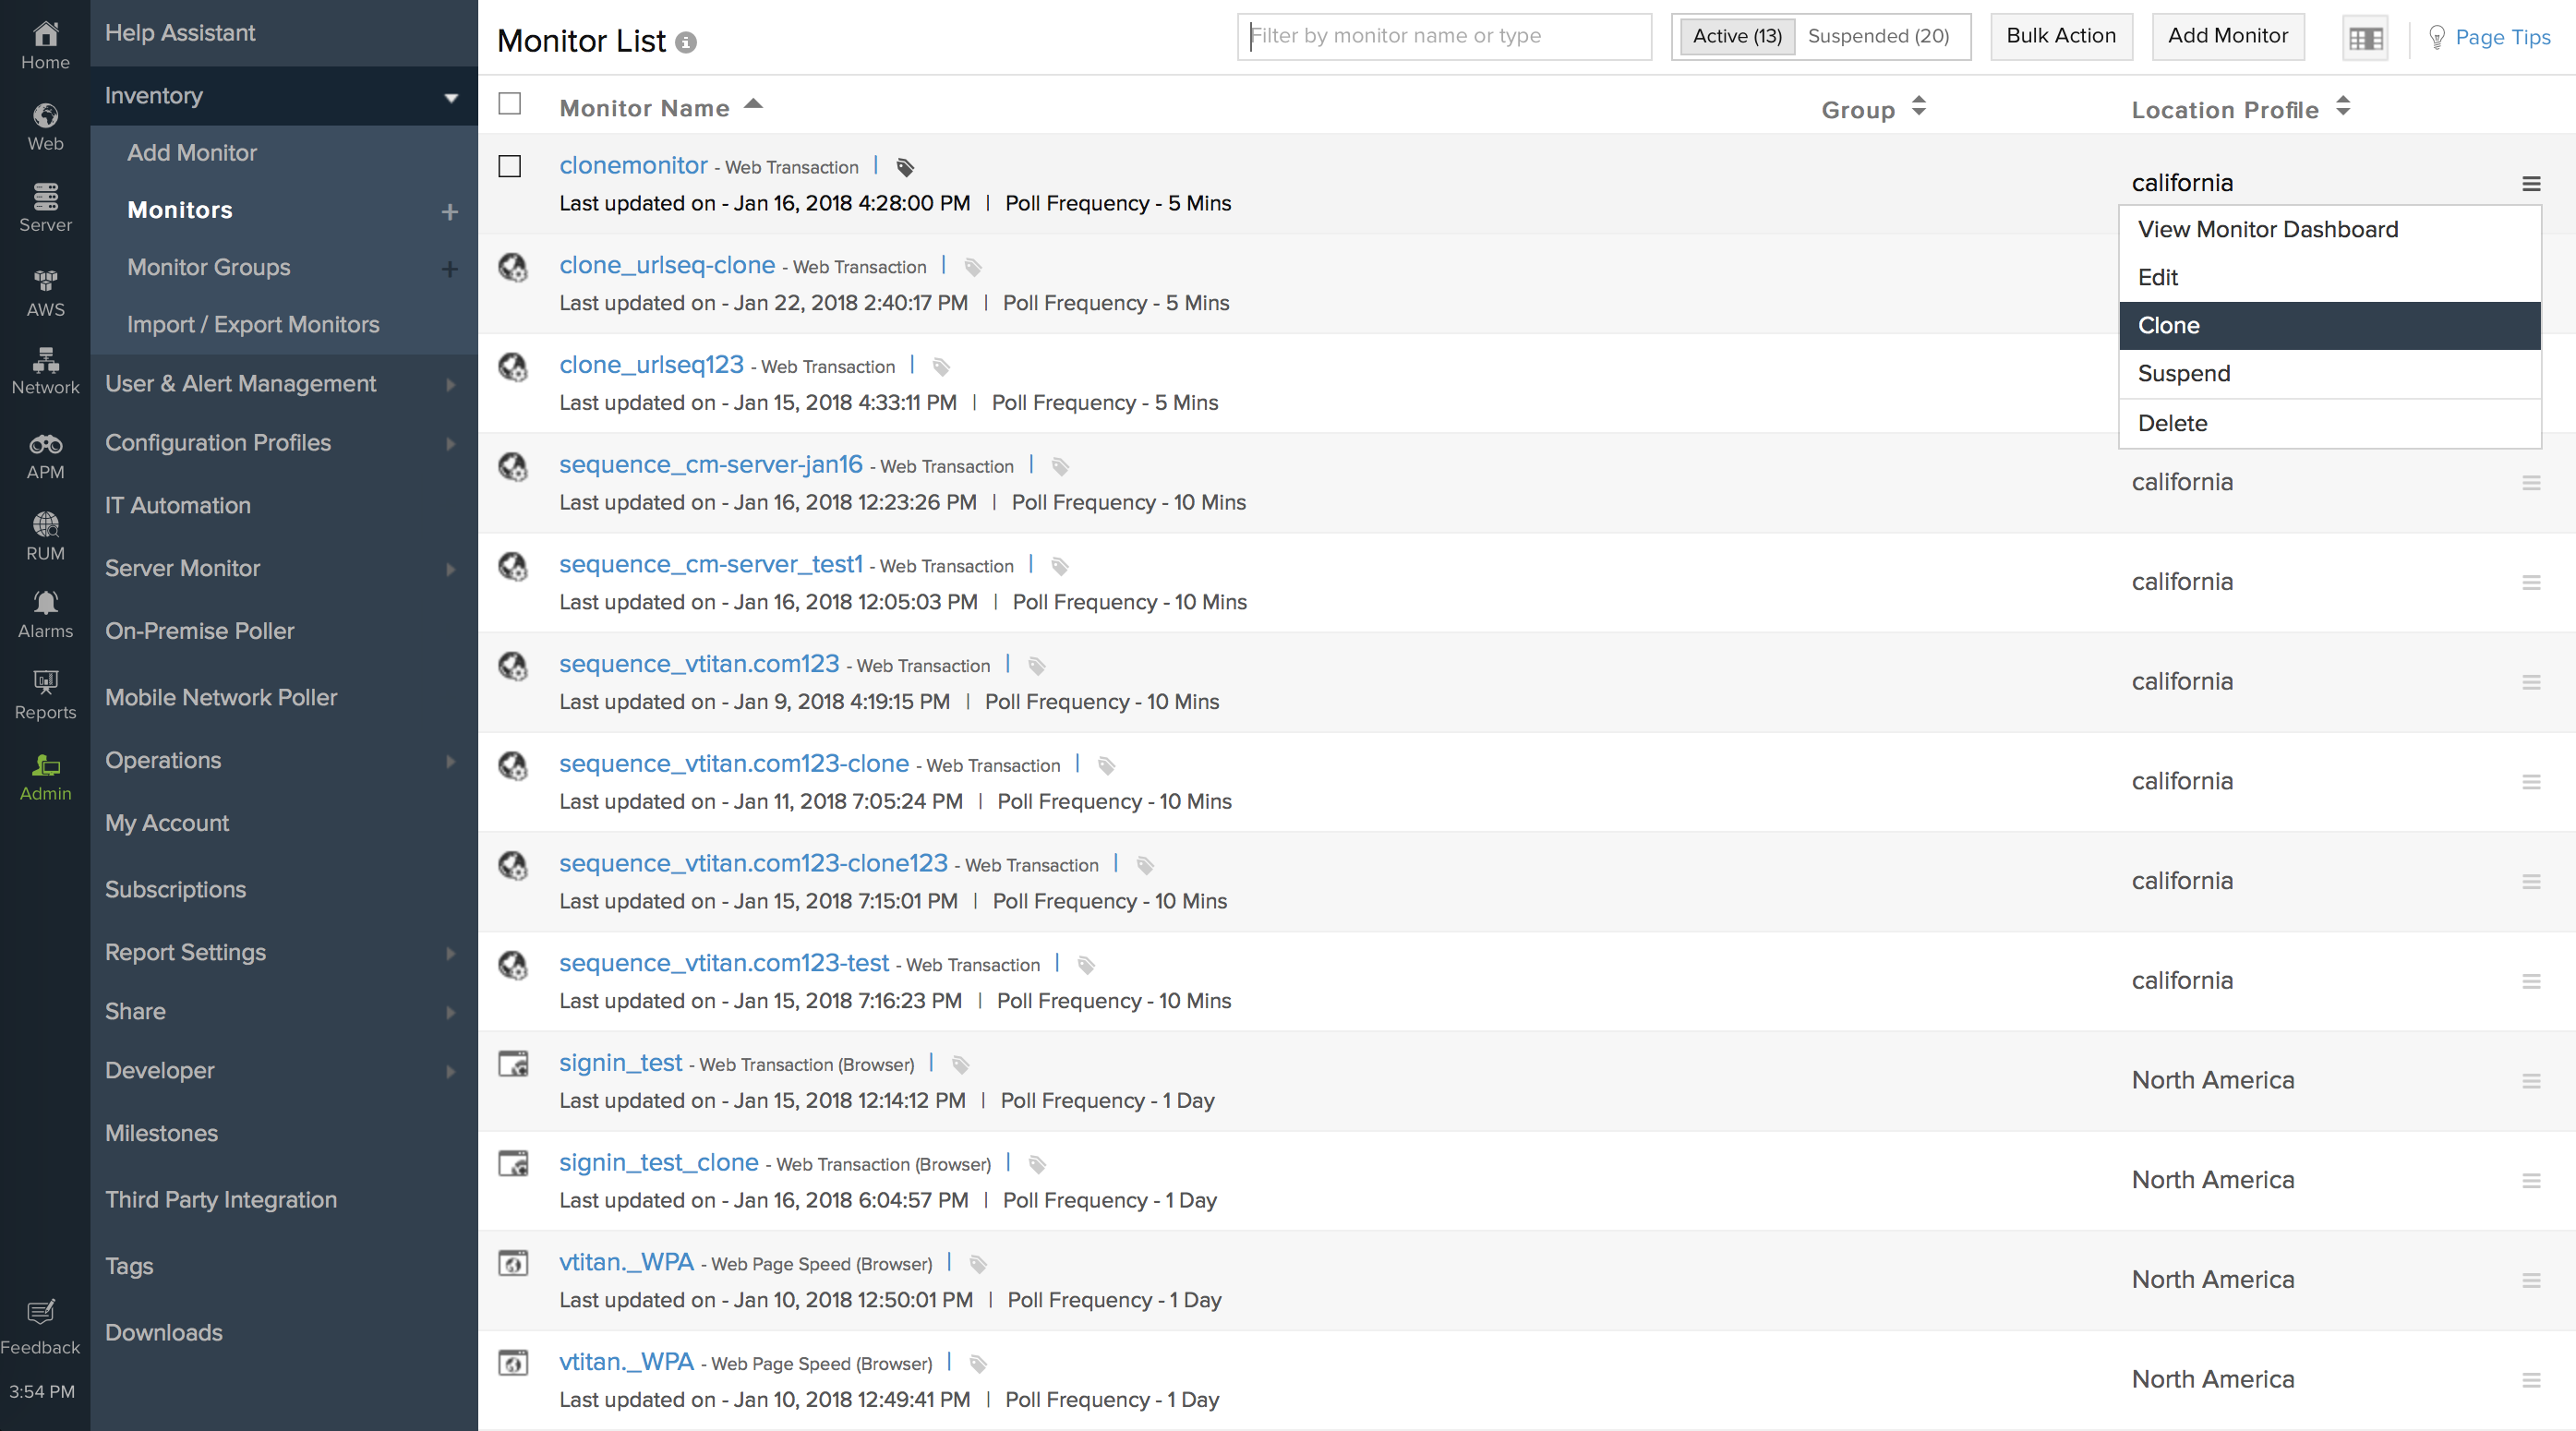This screenshot has width=2576, height=1431.
Task: Click the Add Monitor button
Action: coord(2227,36)
